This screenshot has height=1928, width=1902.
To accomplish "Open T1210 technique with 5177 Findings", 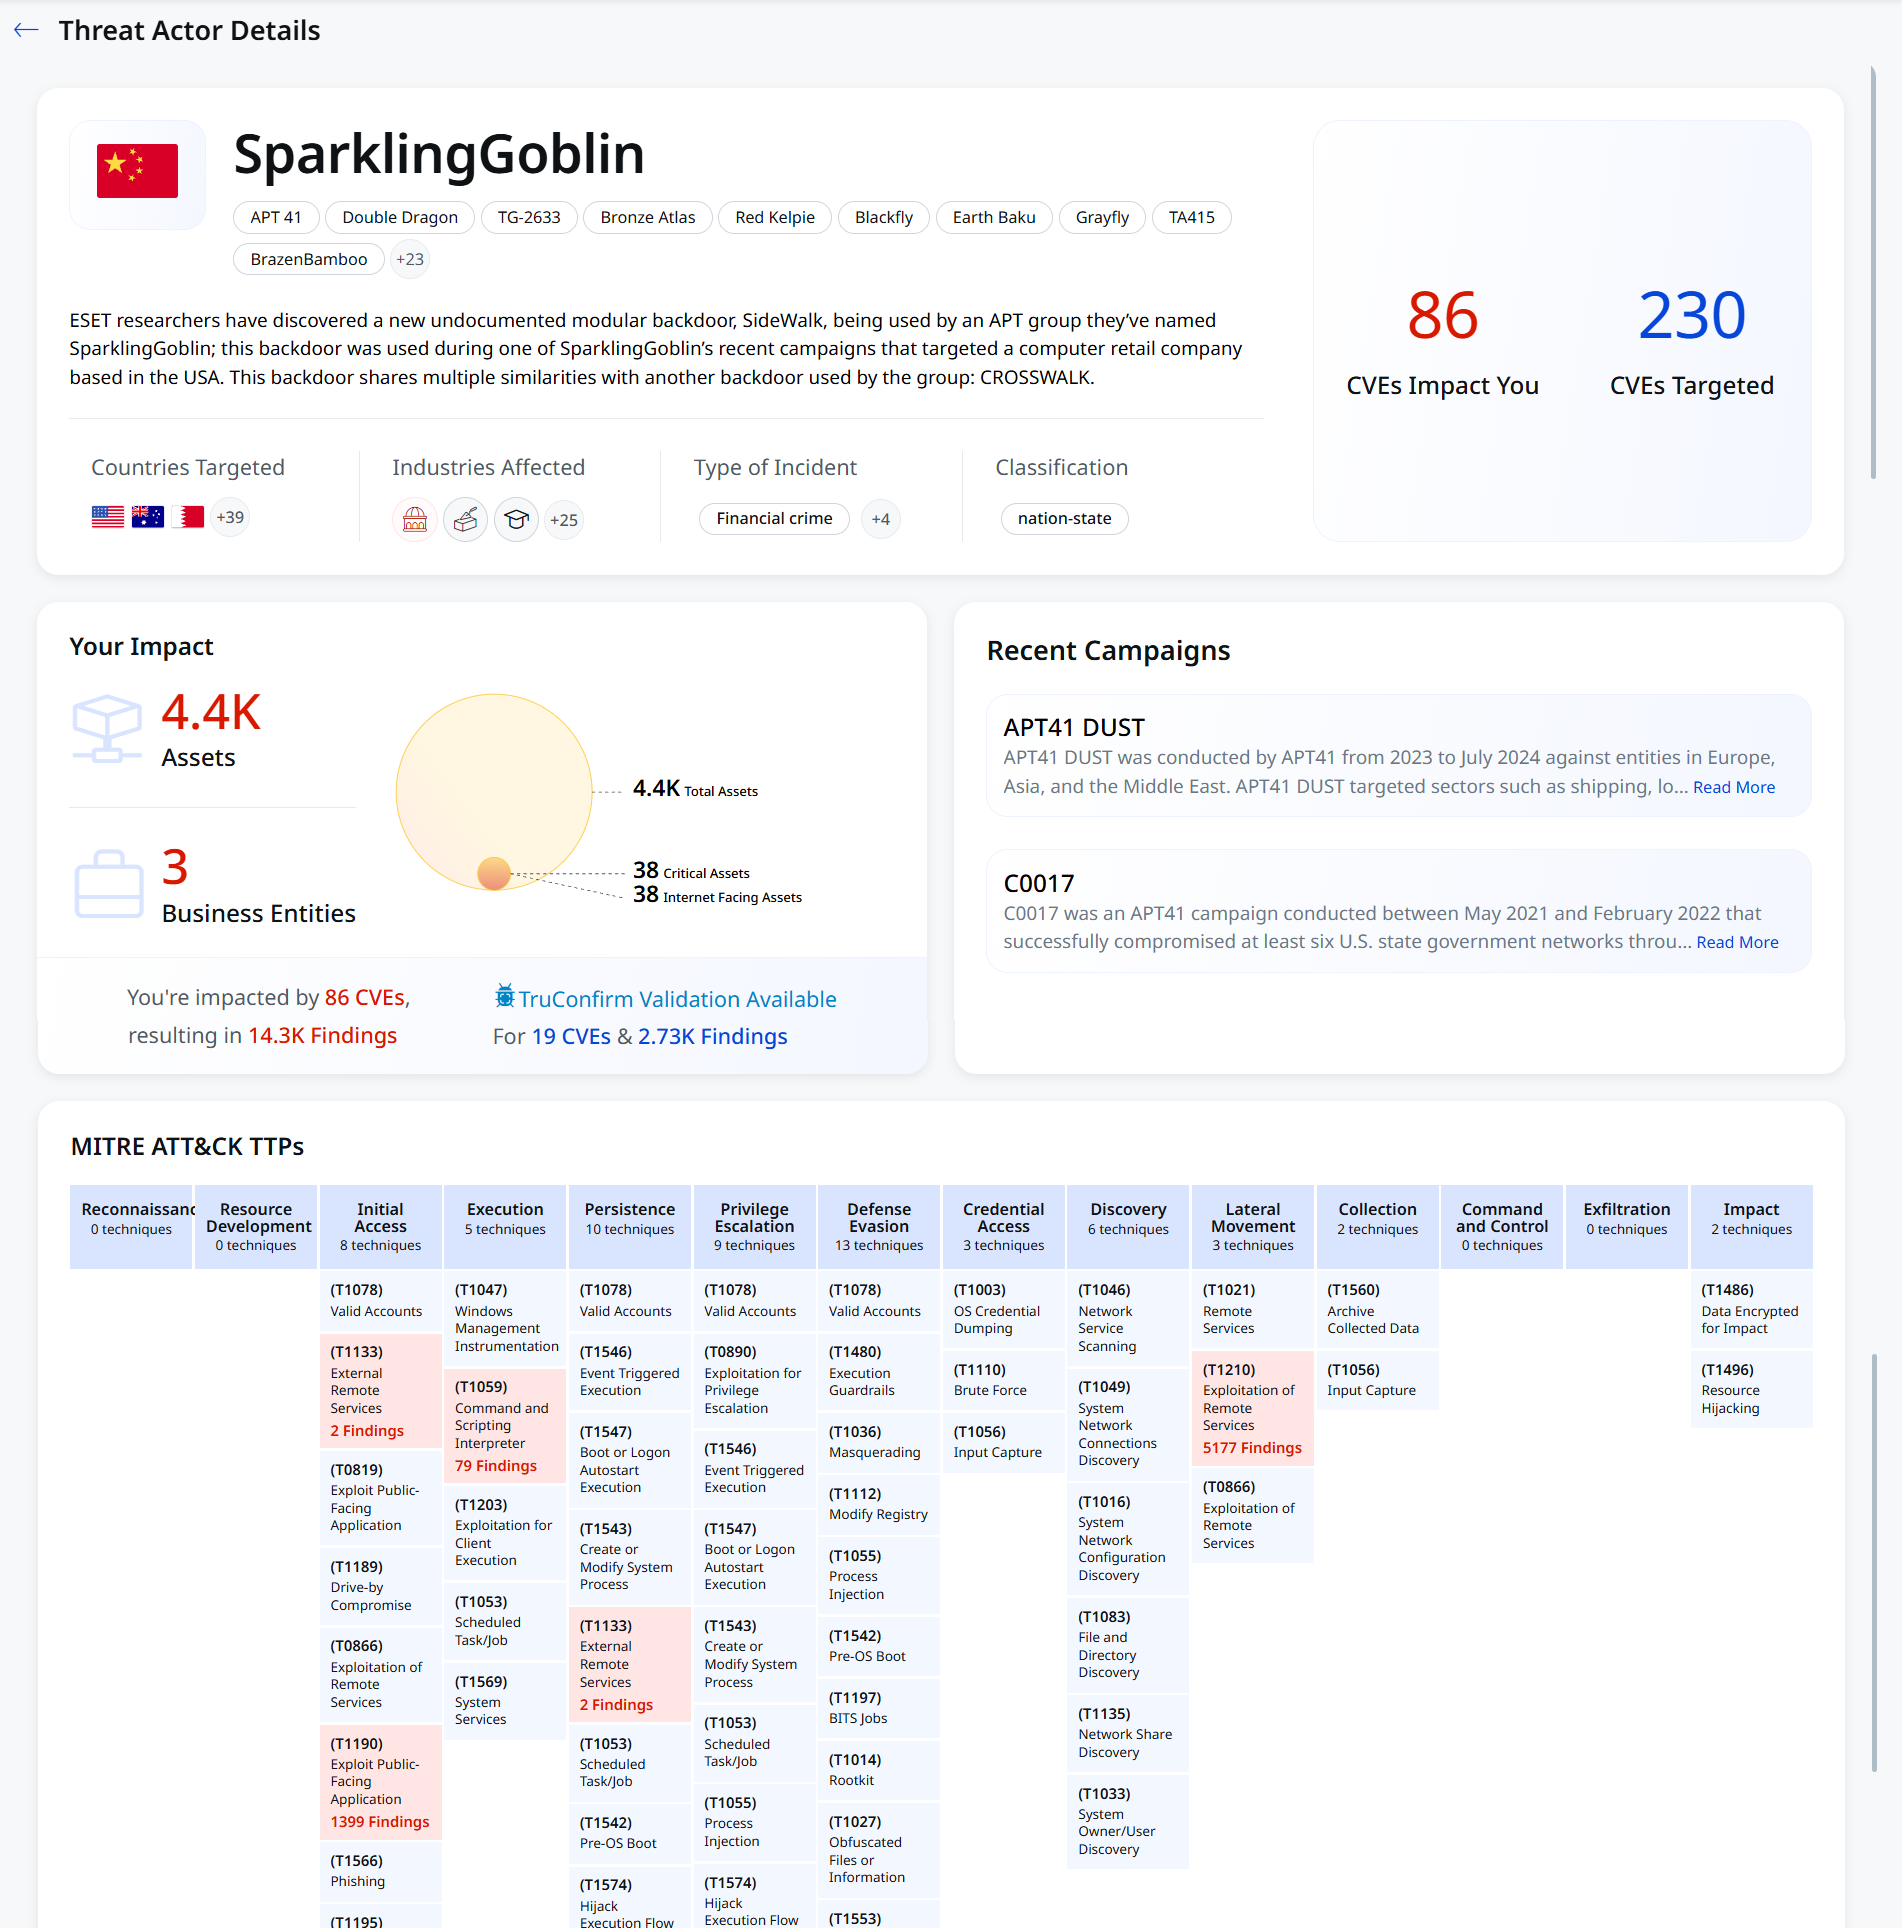I will [1253, 1408].
